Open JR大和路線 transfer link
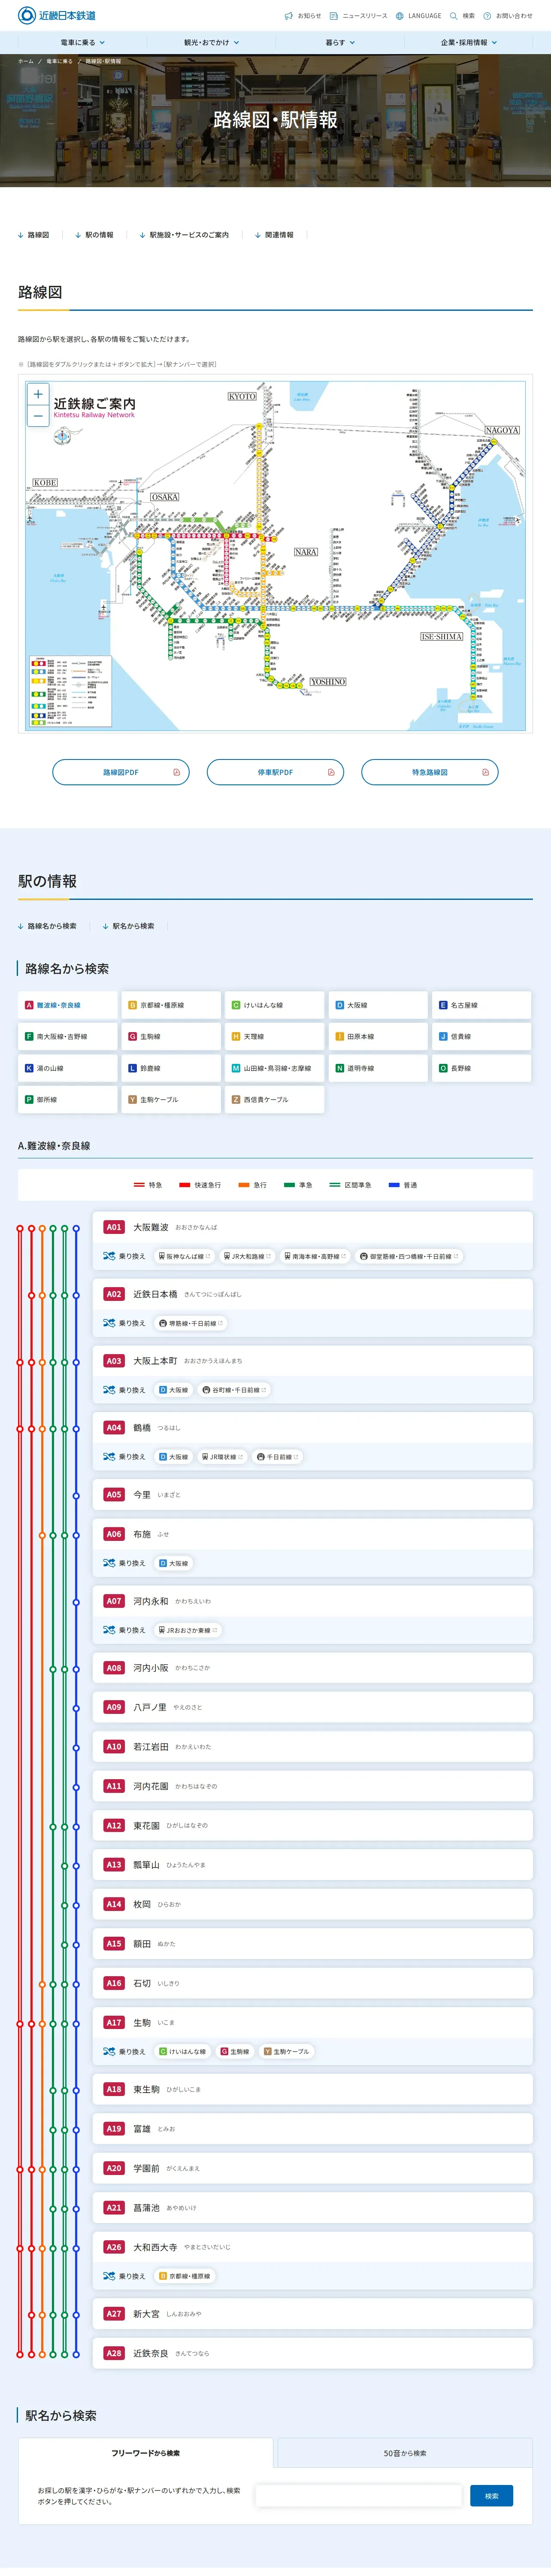Screen dimensions: 551x2576 247,1256
